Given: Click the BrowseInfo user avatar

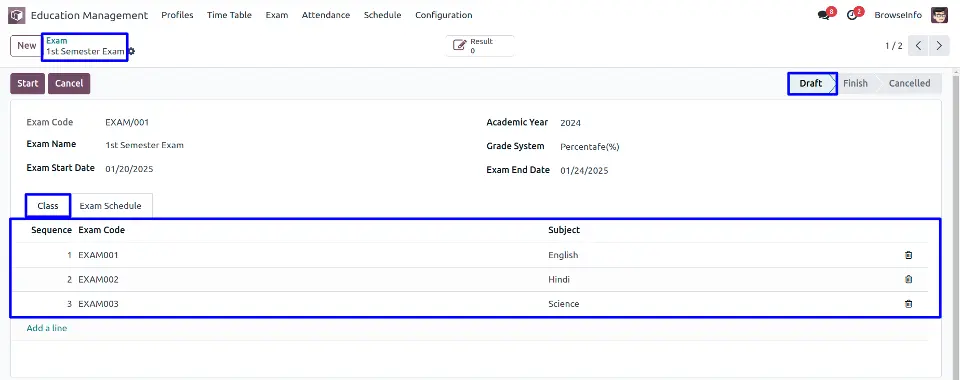Looking at the screenshot, I should (x=939, y=15).
